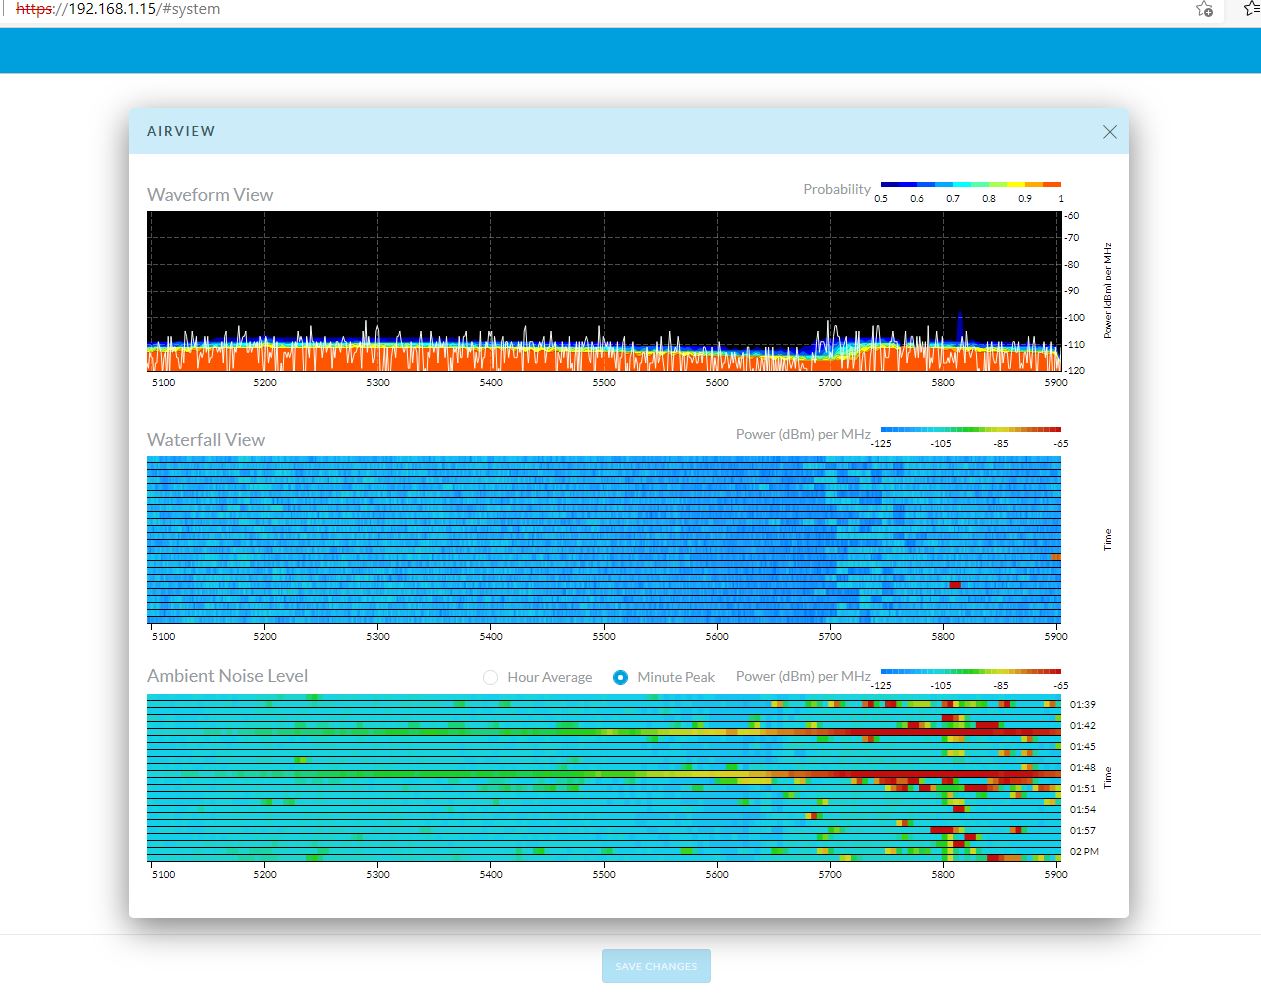This screenshot has width=1261, height=997.
Task: Click the Waterfall View heatmap chart
Action: pos(604,540)
